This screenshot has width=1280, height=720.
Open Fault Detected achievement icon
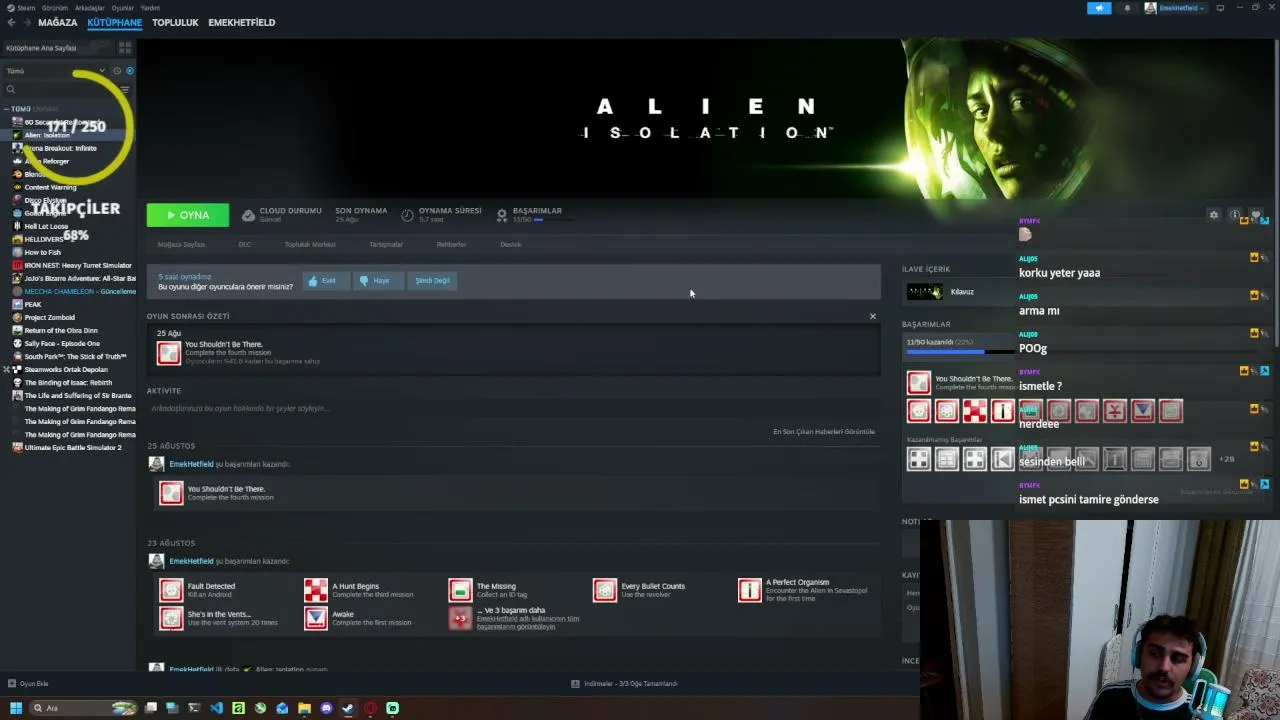(171, 590)
